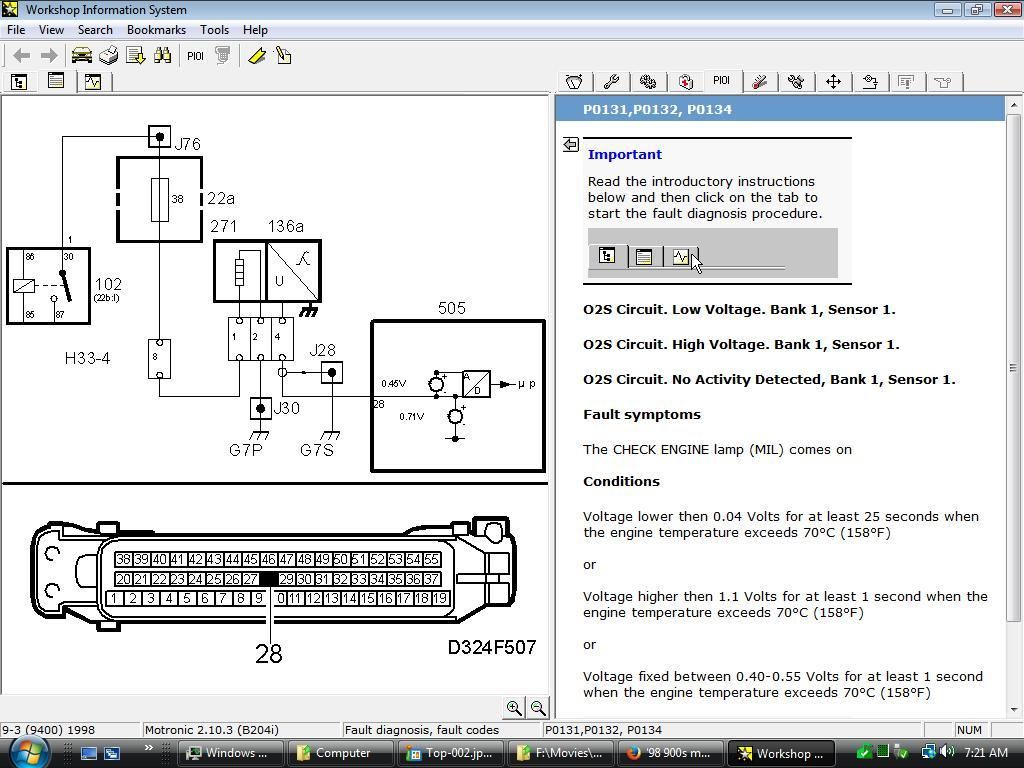Viewport: 1024px width, 768px height.
Task: Select the four-arrow move icon
Action: pos(835,82)
